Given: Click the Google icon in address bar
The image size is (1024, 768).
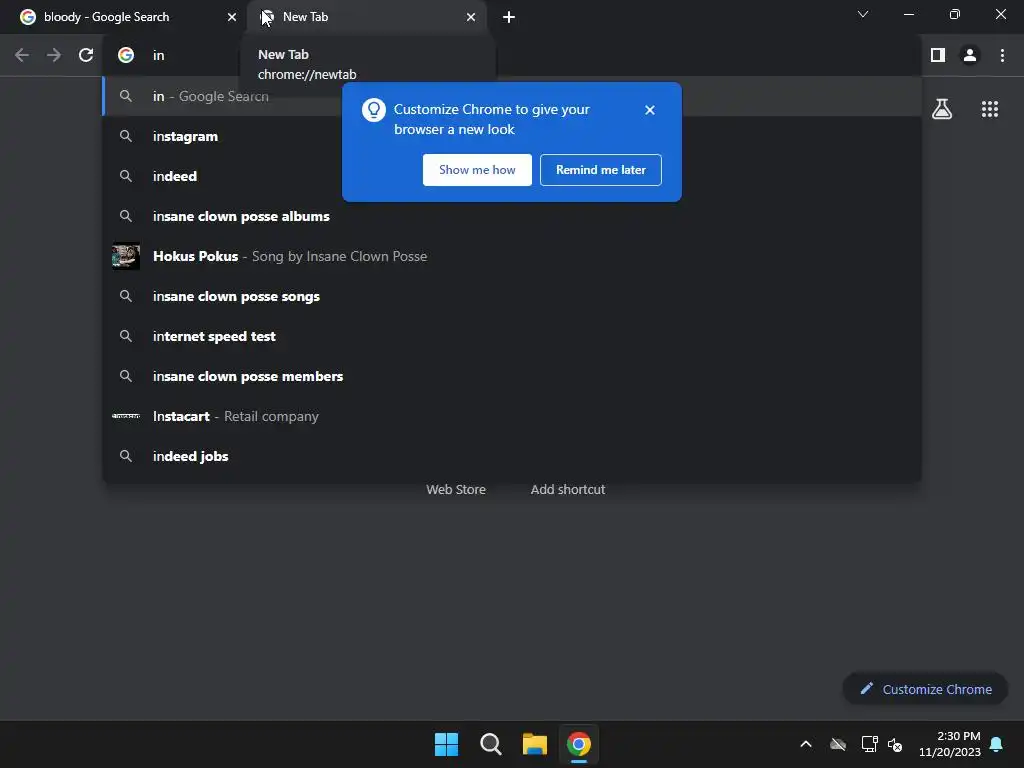Looking at the screenshot, I should 126,56.
